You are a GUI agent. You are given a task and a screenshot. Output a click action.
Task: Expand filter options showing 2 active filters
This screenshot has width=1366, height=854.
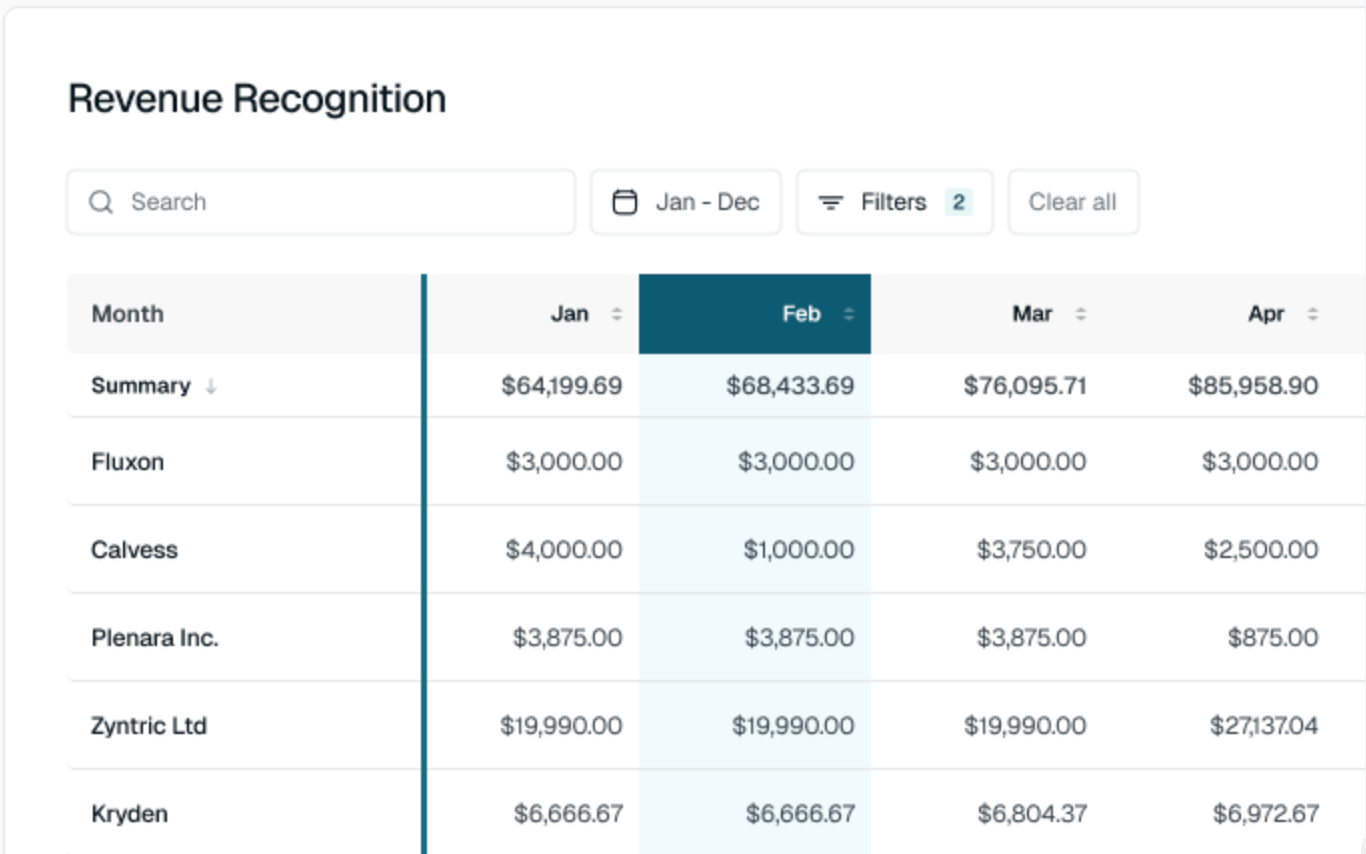click(x=893, y=202)
